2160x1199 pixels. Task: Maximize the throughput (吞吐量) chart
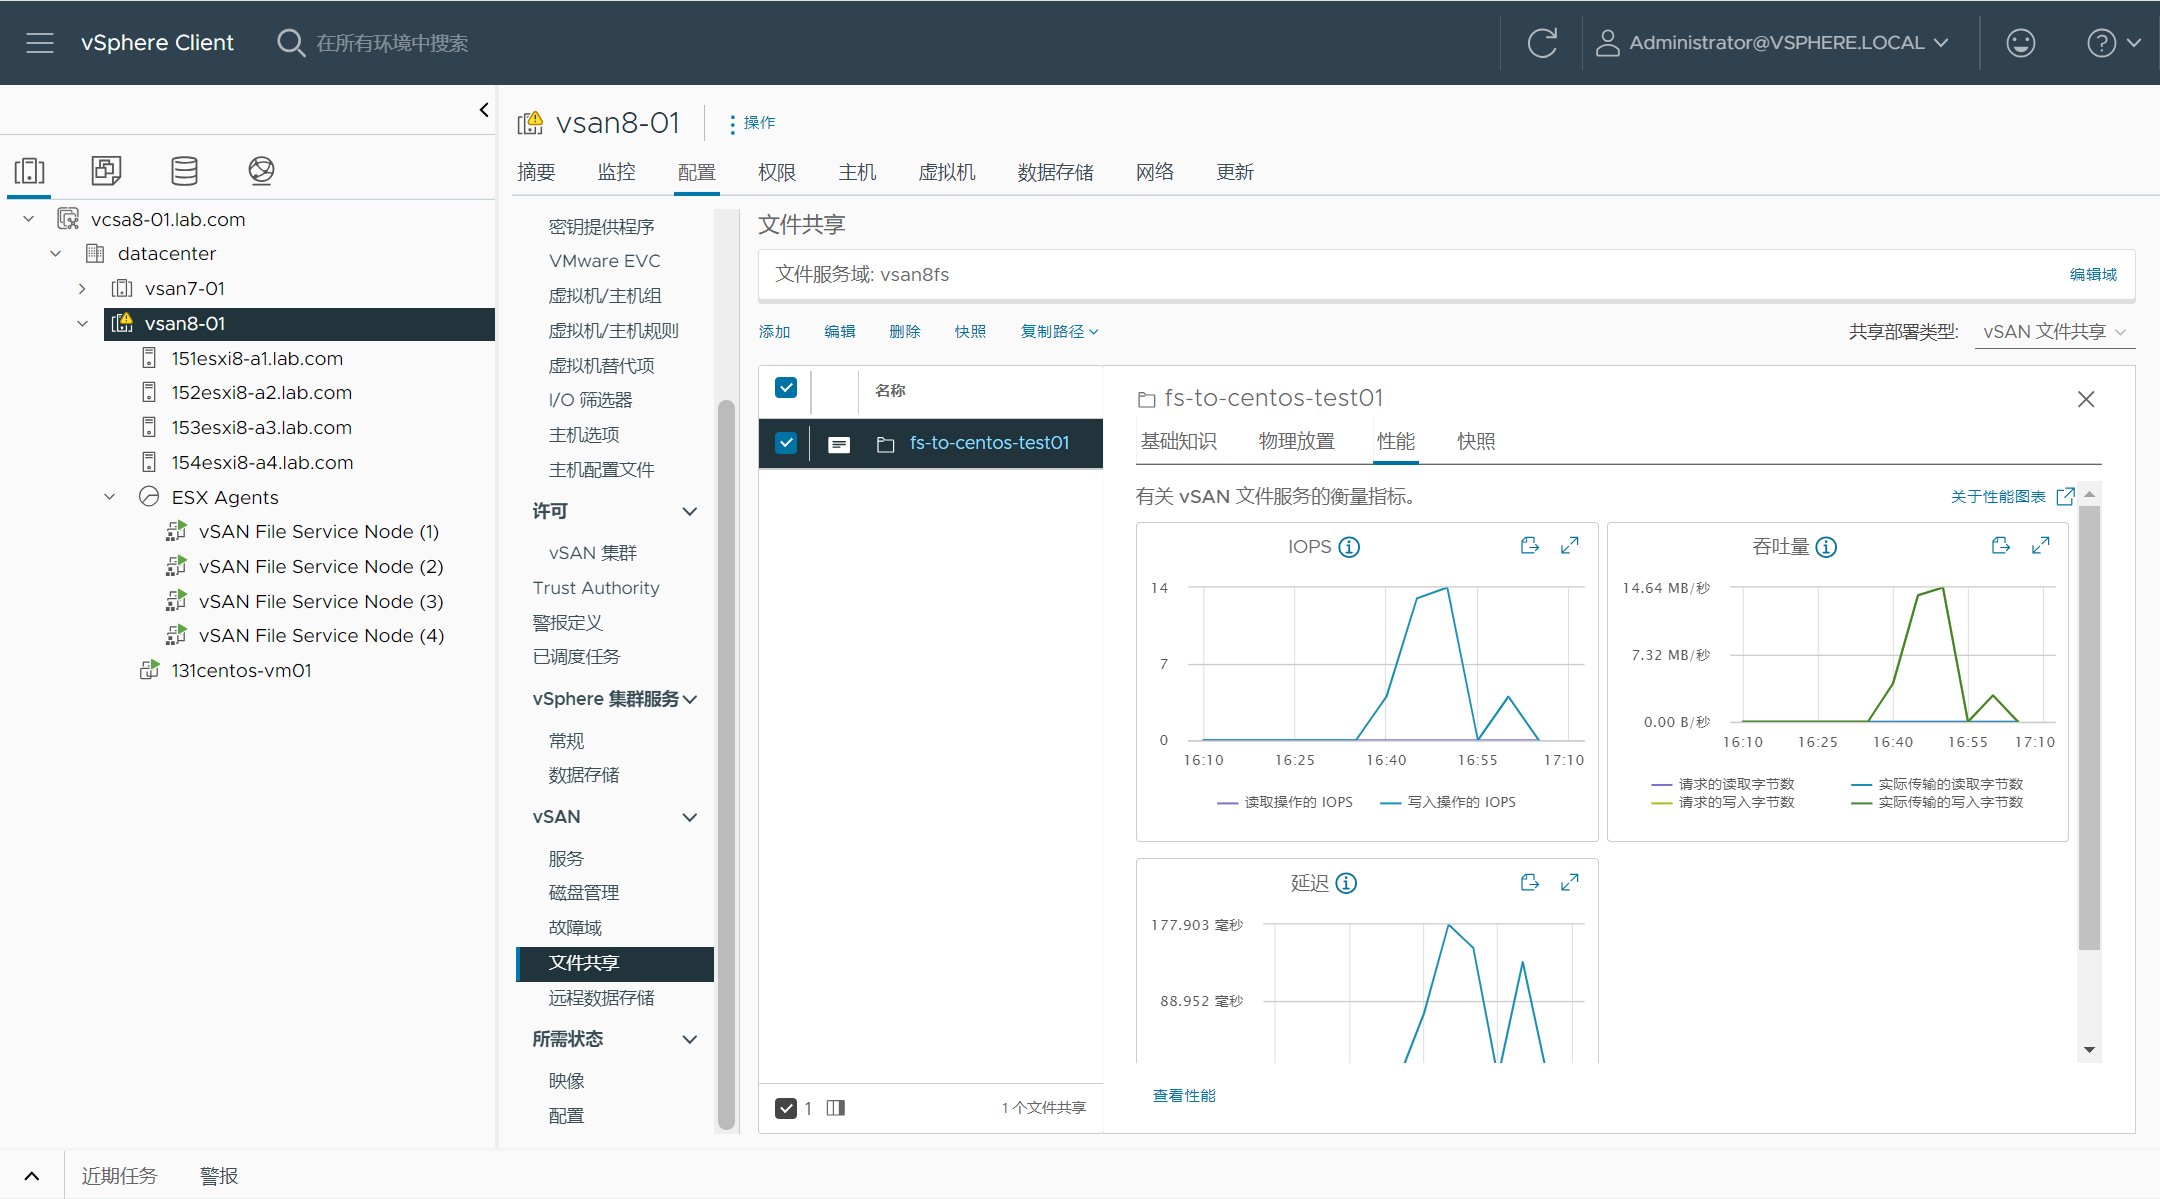[2041, 546]
